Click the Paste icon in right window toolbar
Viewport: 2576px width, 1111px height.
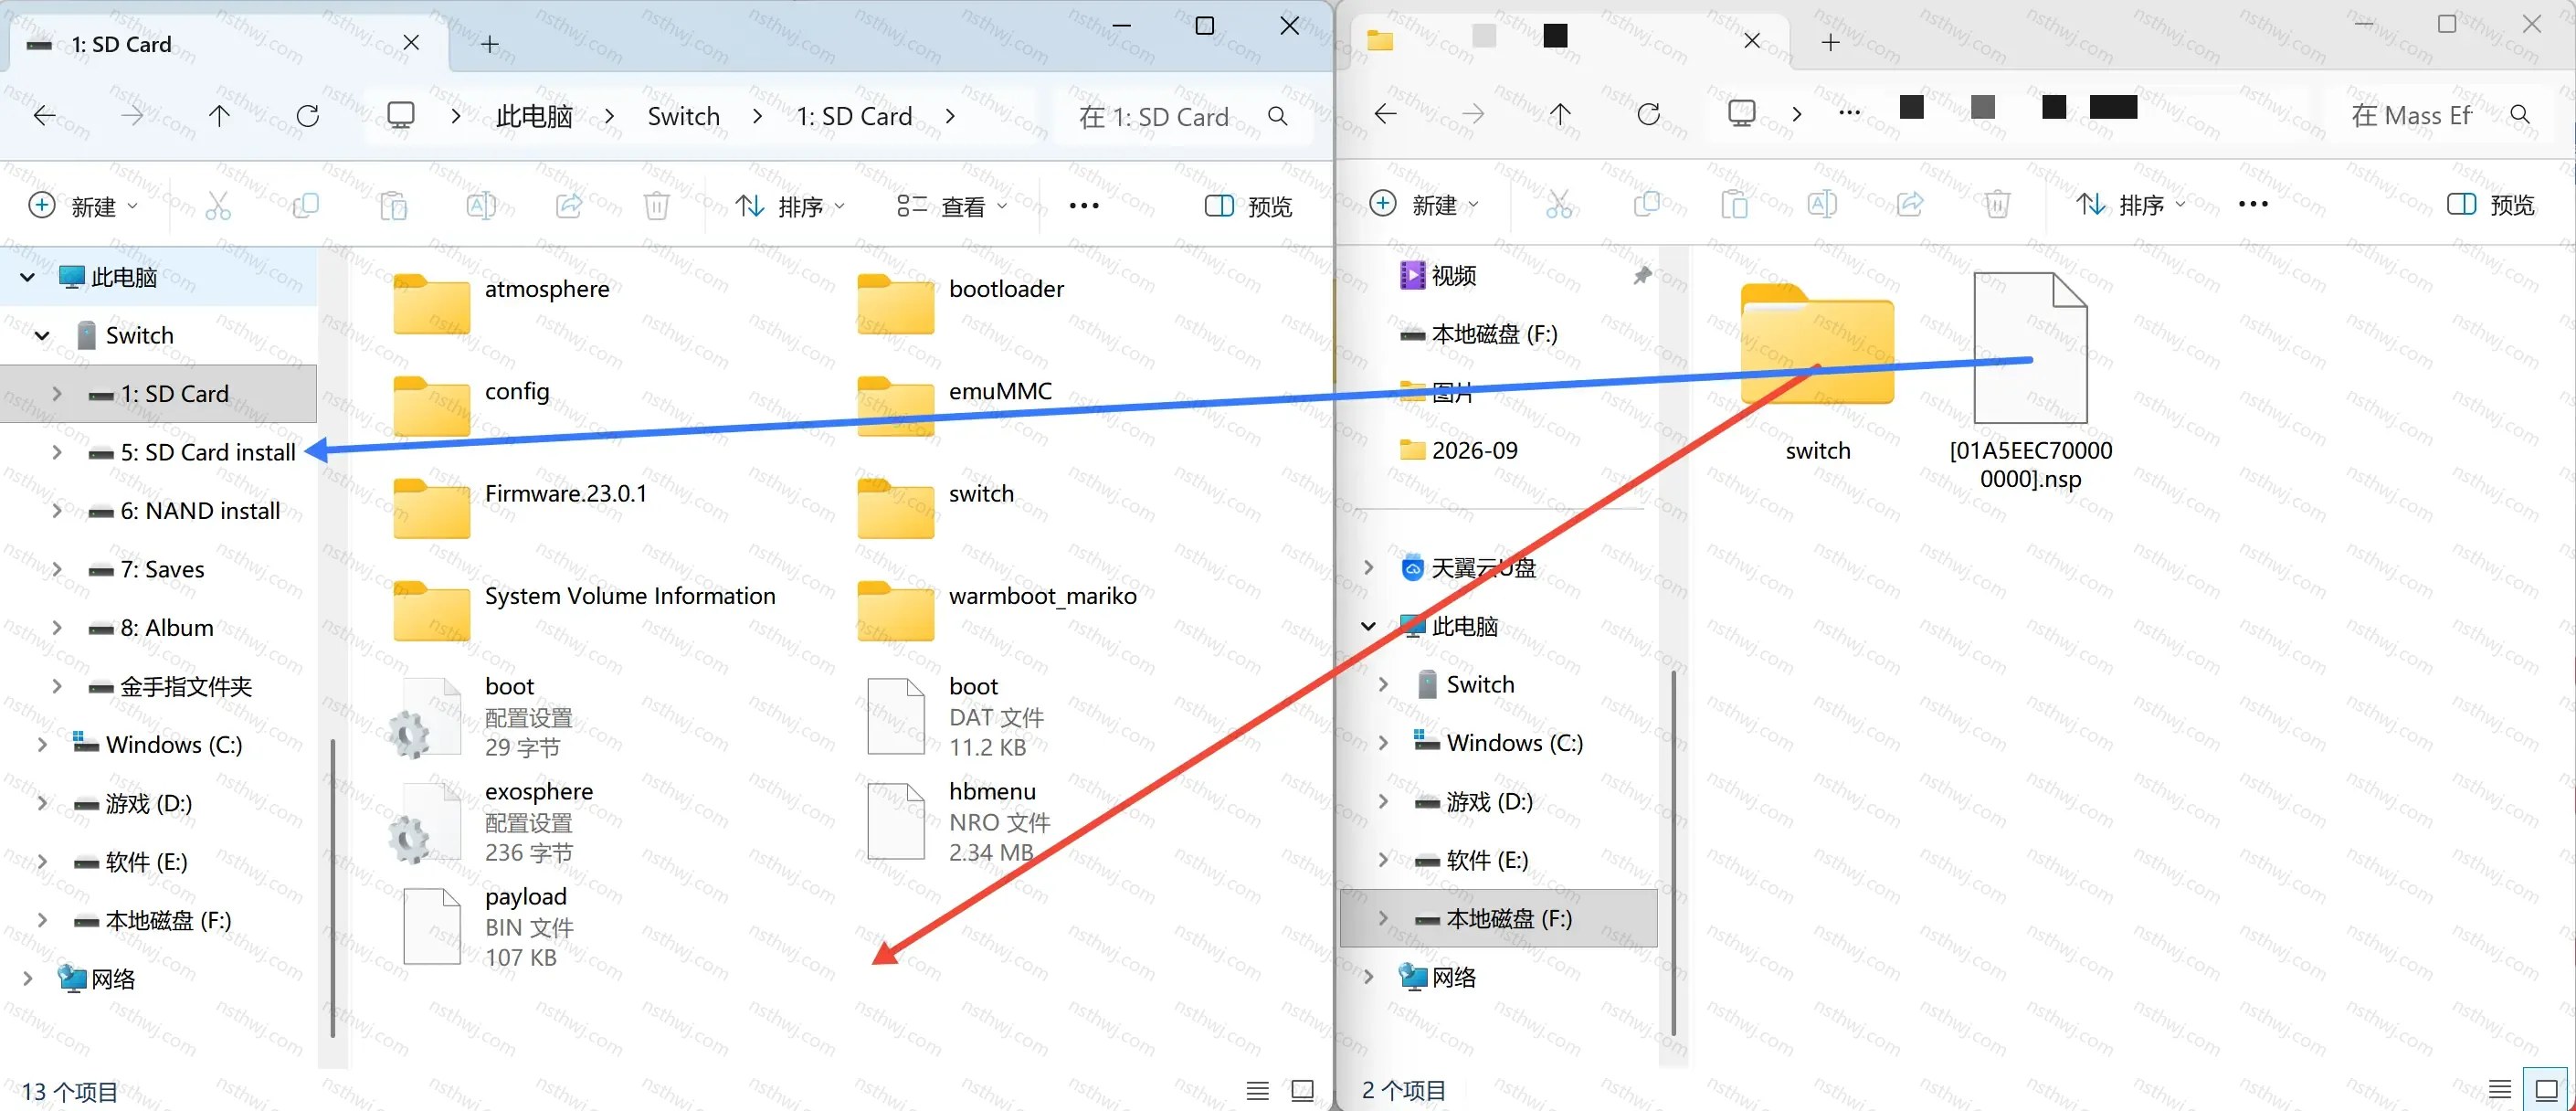point(1734,204)
